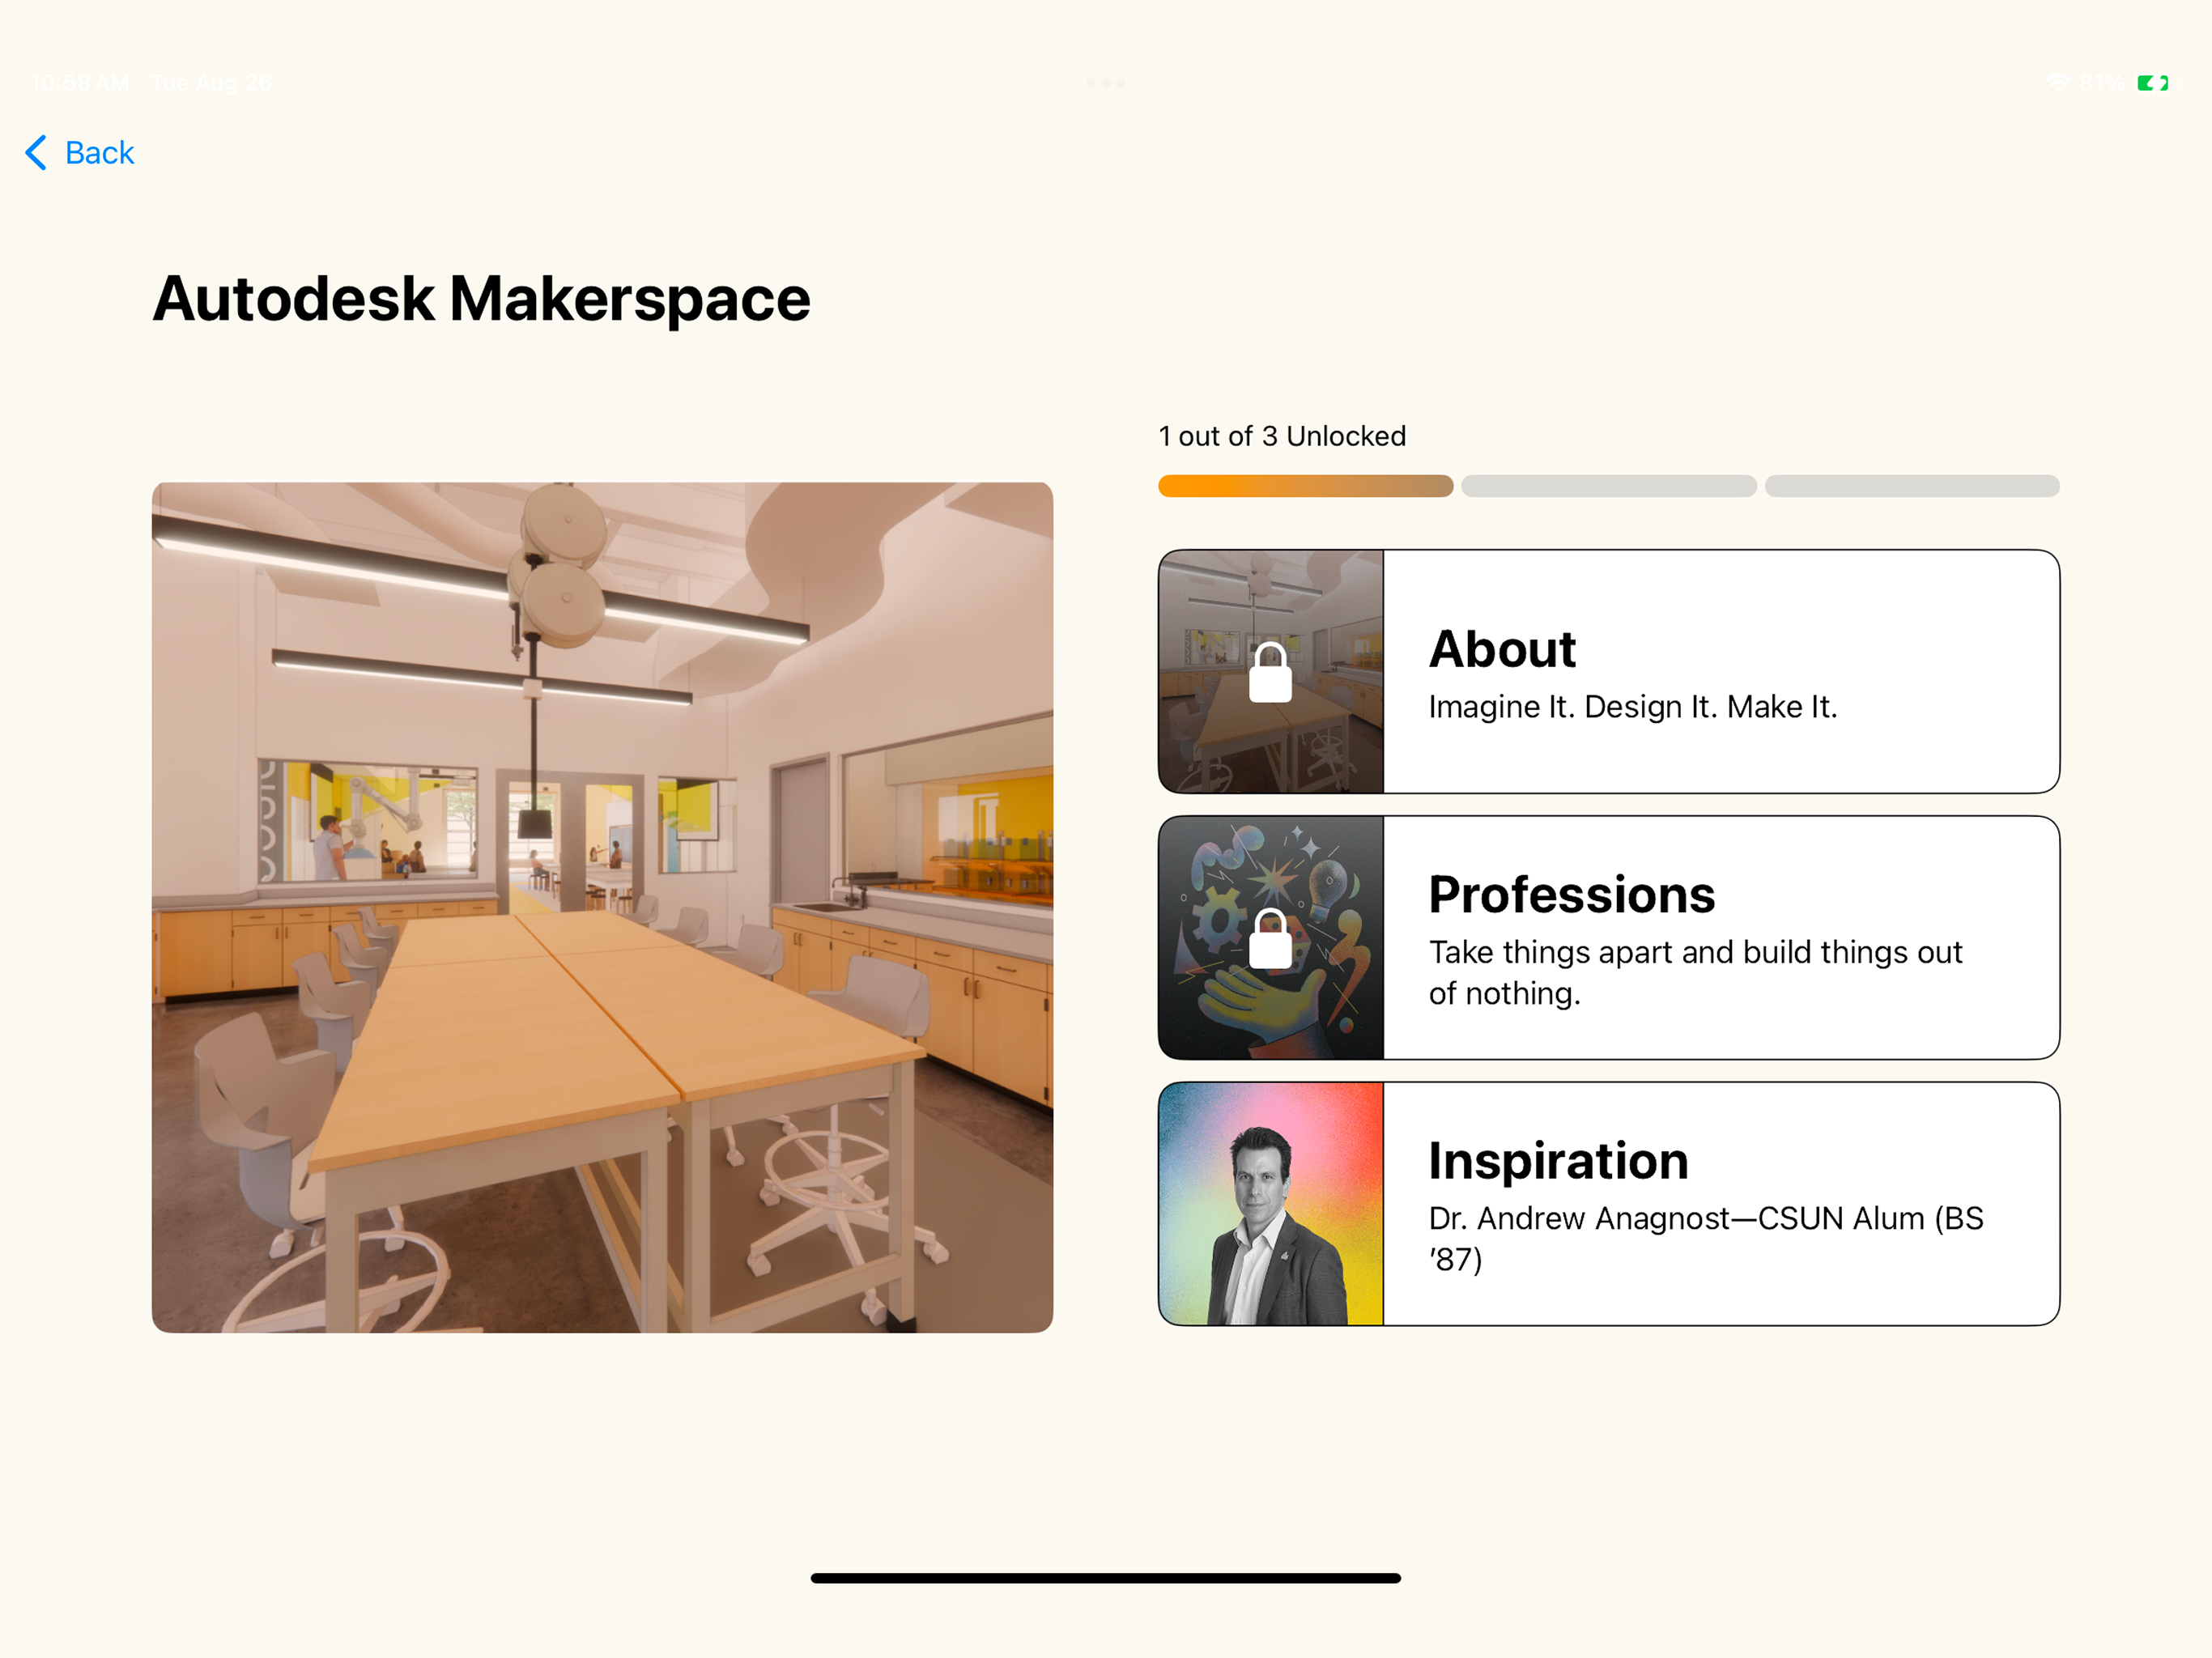Click the last gray progress segment
The image size is (2212, 1658).
click(1911, 486)
